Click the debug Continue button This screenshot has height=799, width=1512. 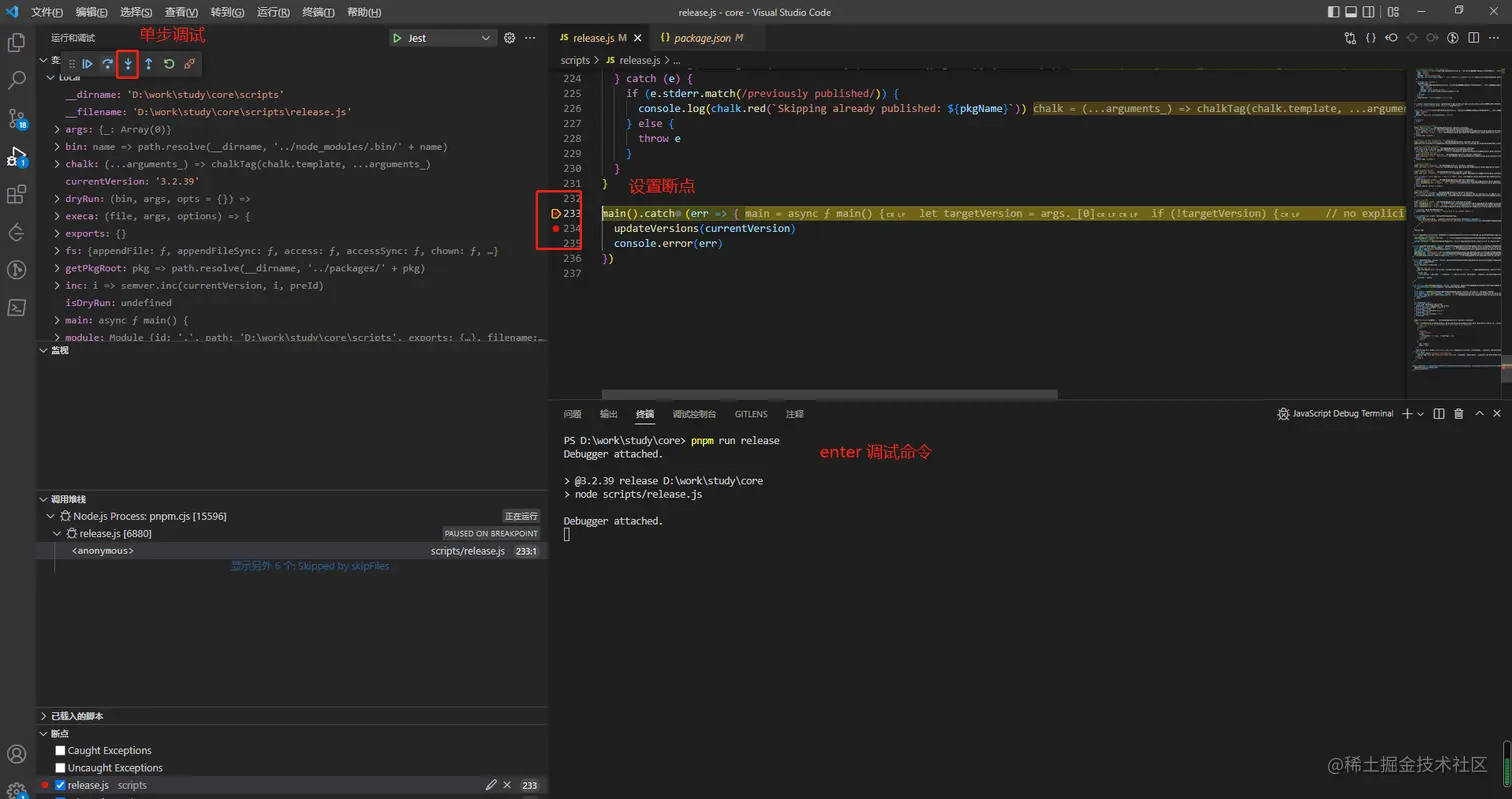click(88, 64)
